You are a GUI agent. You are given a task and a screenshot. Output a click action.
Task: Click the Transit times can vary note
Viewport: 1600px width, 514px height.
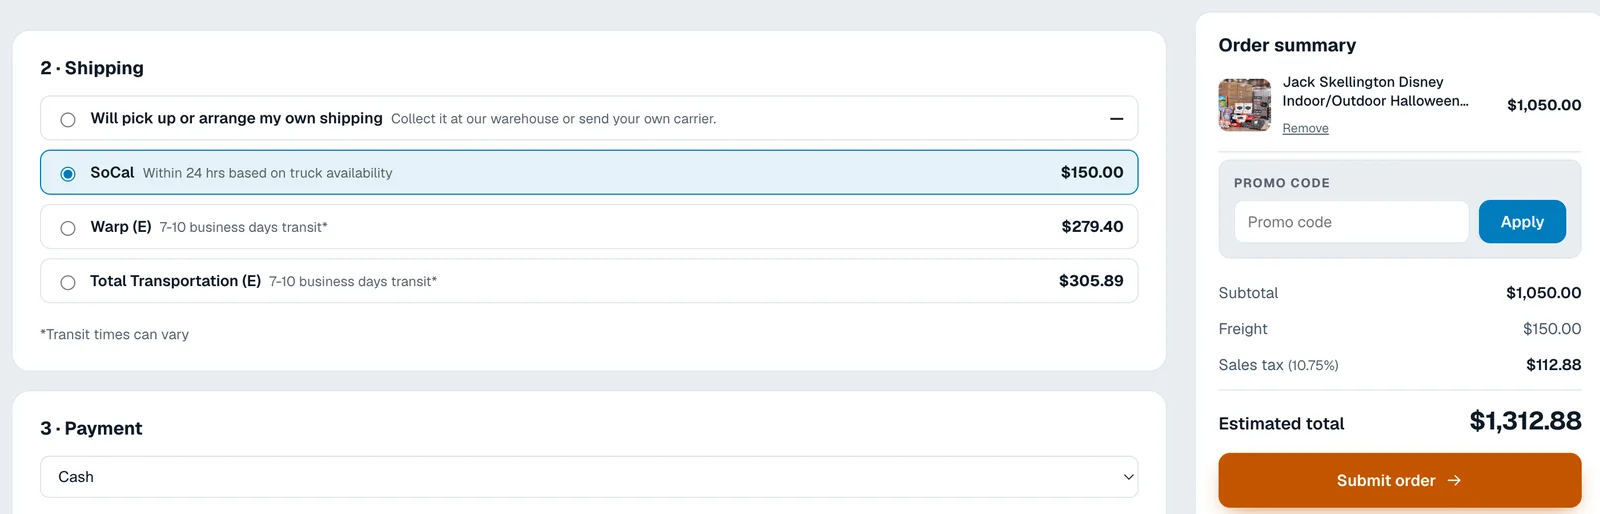[114, 334]
